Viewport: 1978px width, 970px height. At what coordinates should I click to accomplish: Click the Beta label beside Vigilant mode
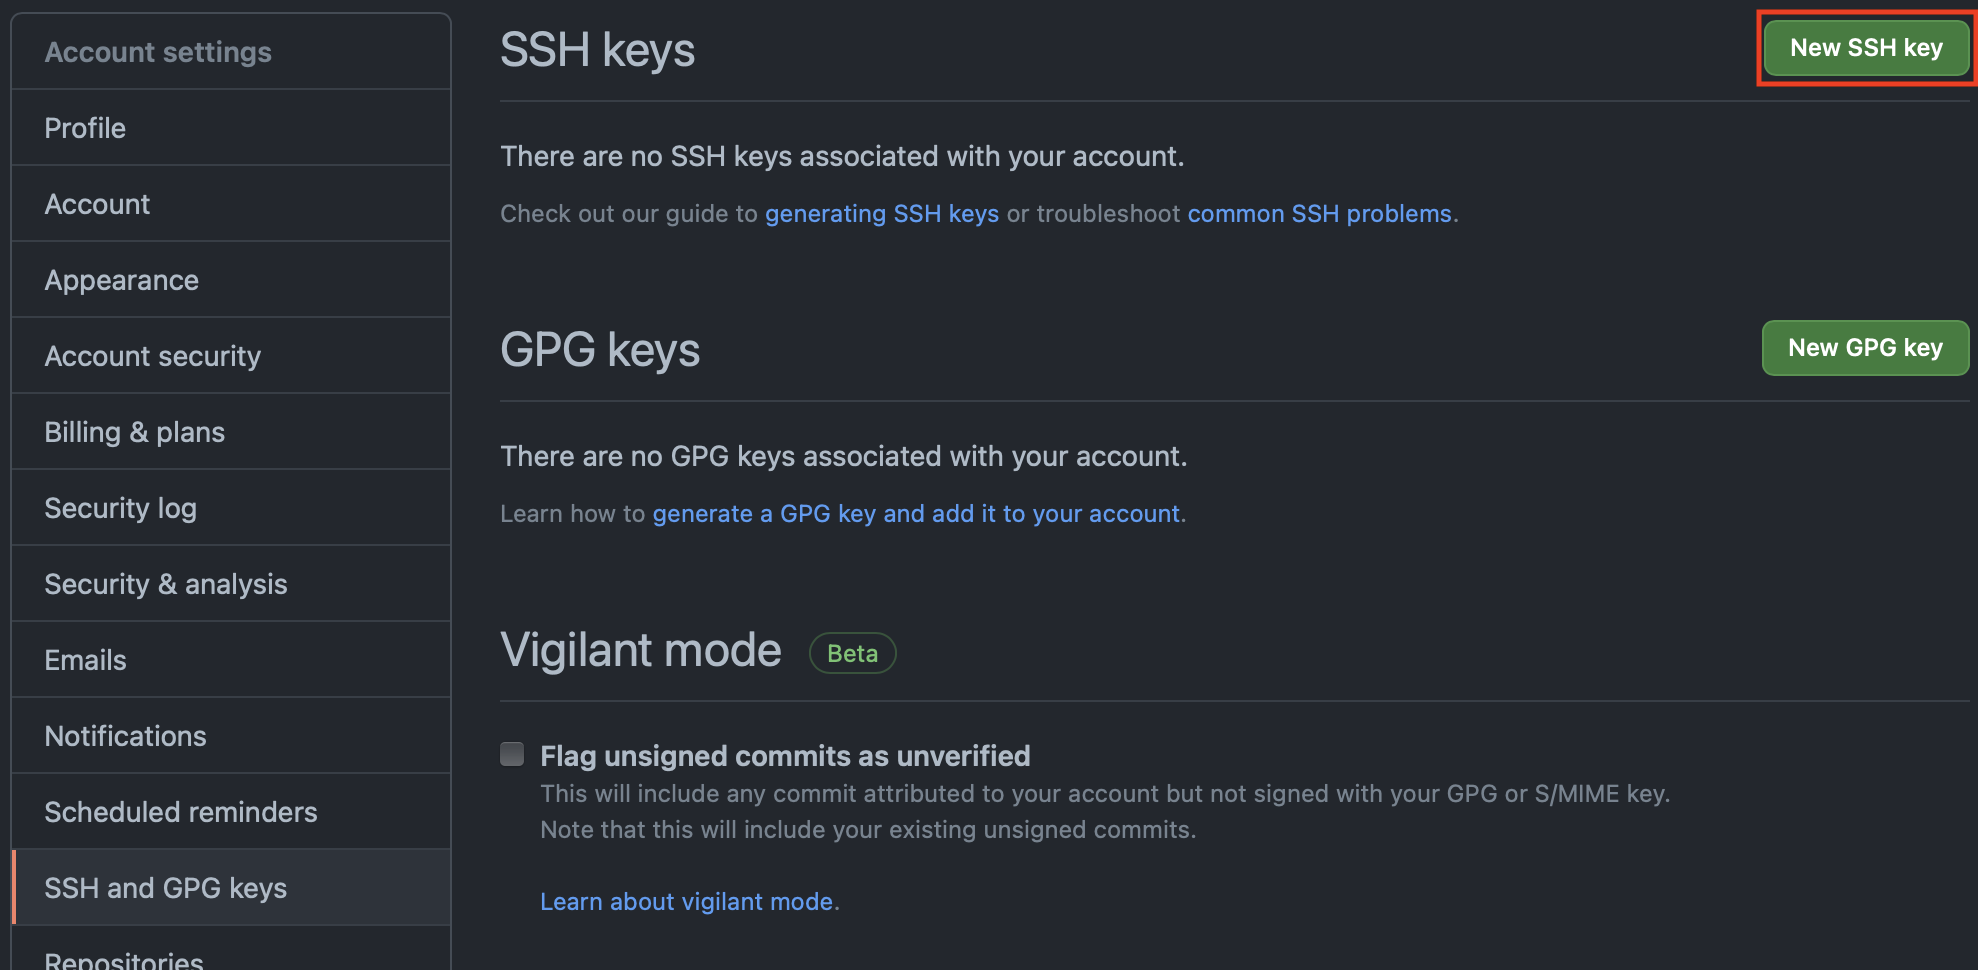pyautogui.click(x=852, y=653)
